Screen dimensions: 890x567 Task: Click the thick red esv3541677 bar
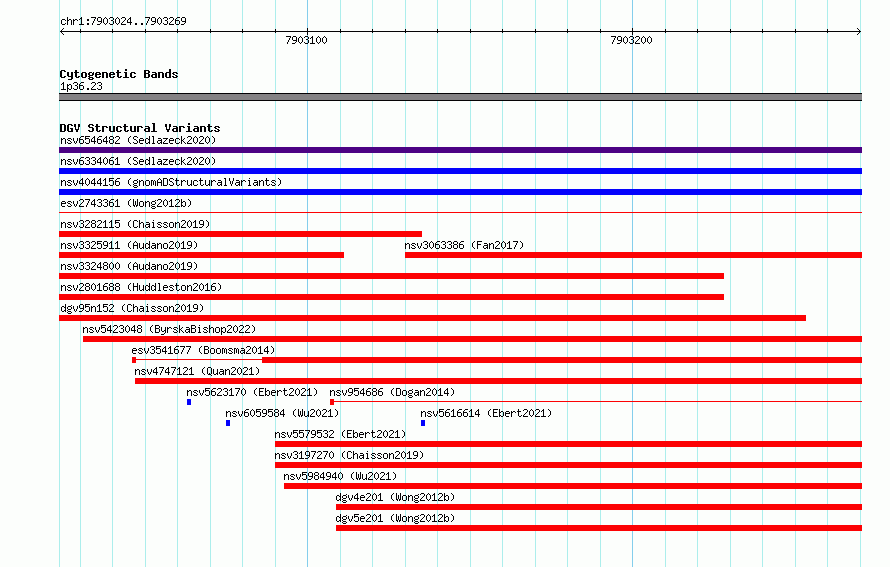tap(562, 360)
